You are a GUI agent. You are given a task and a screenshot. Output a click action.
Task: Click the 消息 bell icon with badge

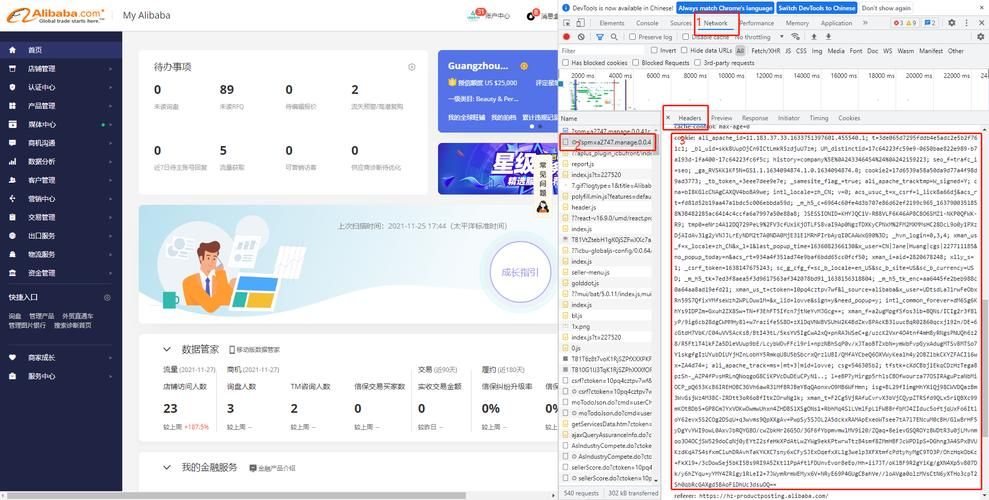531,15
